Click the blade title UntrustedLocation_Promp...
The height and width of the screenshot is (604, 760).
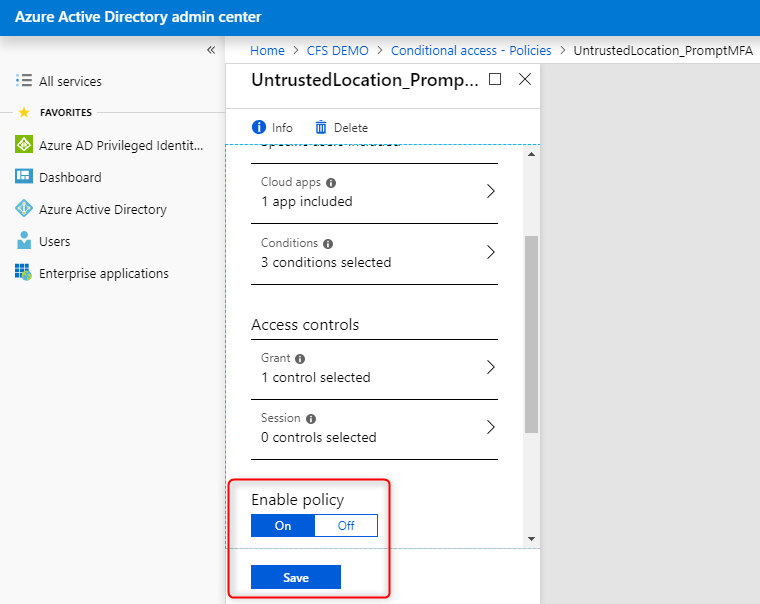[x=364, y=80]
